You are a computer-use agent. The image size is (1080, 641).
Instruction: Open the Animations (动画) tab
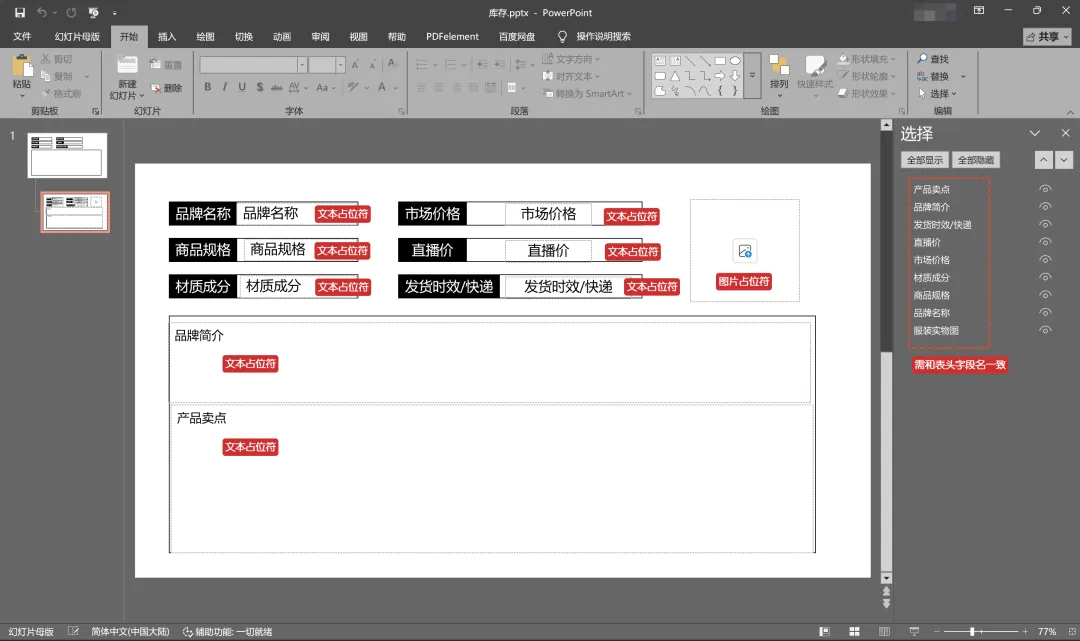282,36
